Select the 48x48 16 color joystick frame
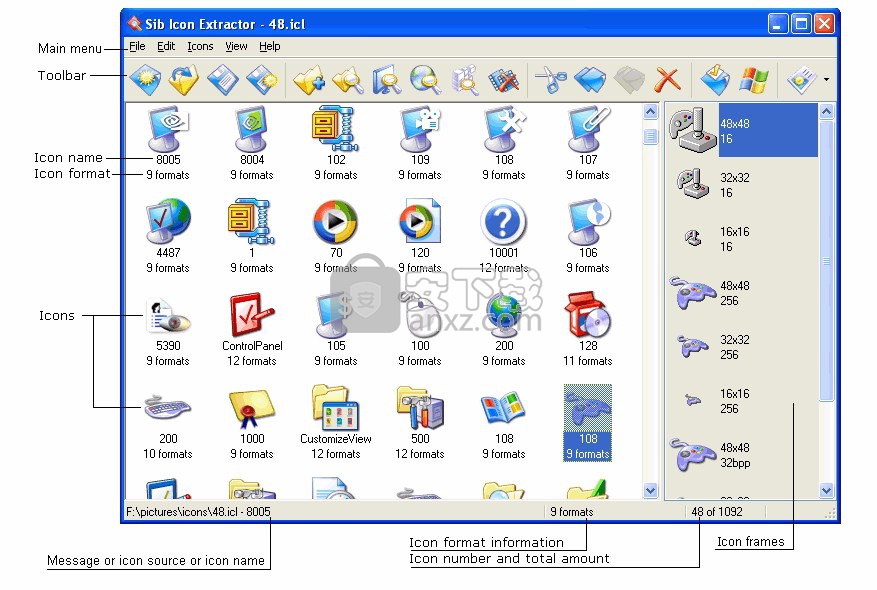 (x=742, y=130)
